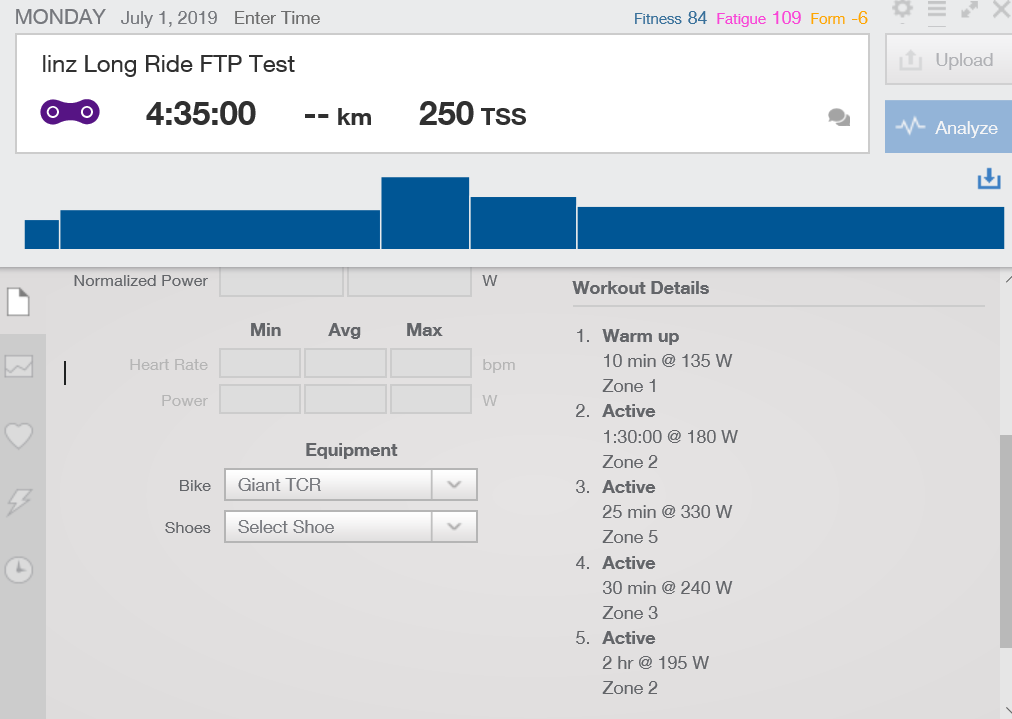Click the tallest 330 W interval bar

[x=425, y=213]
